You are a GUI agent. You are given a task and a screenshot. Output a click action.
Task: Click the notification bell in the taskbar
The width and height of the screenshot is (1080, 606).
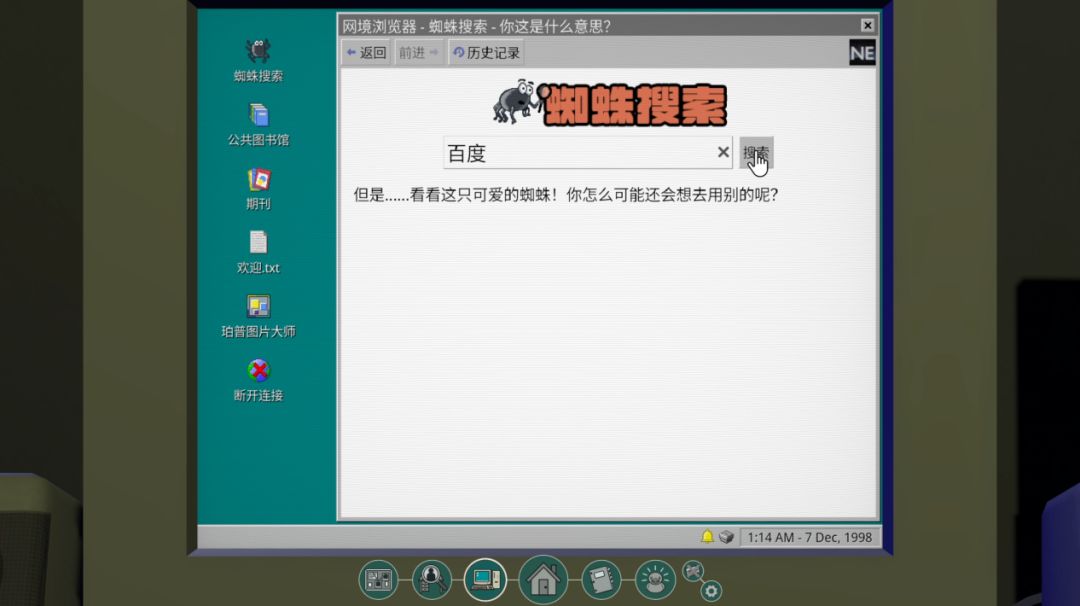[707, 536]
